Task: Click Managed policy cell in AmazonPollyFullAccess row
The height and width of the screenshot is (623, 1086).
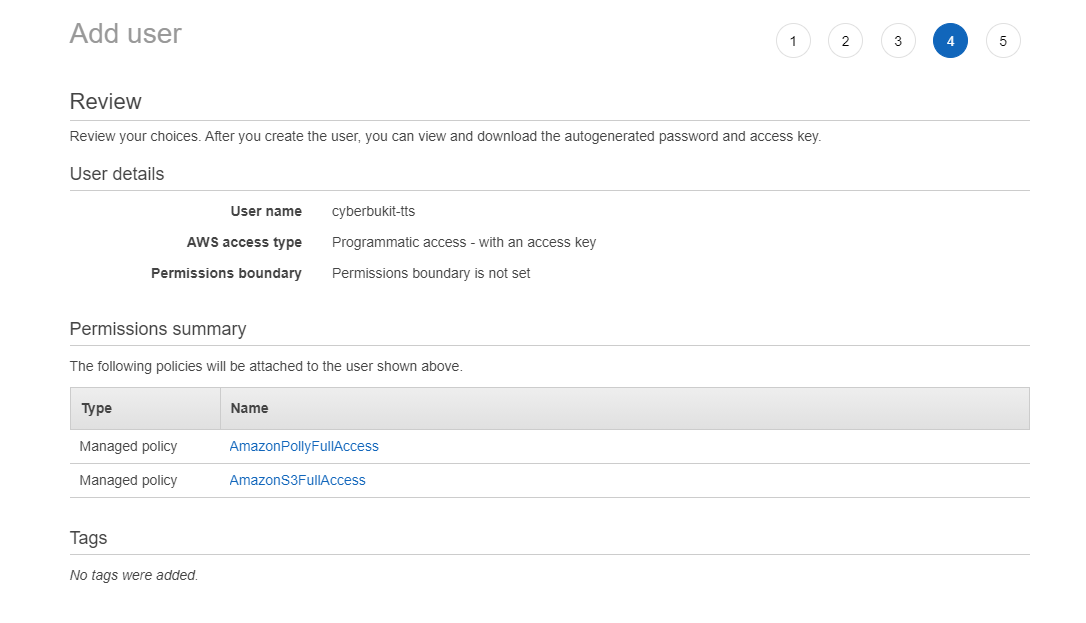Action: coord(128,446)
